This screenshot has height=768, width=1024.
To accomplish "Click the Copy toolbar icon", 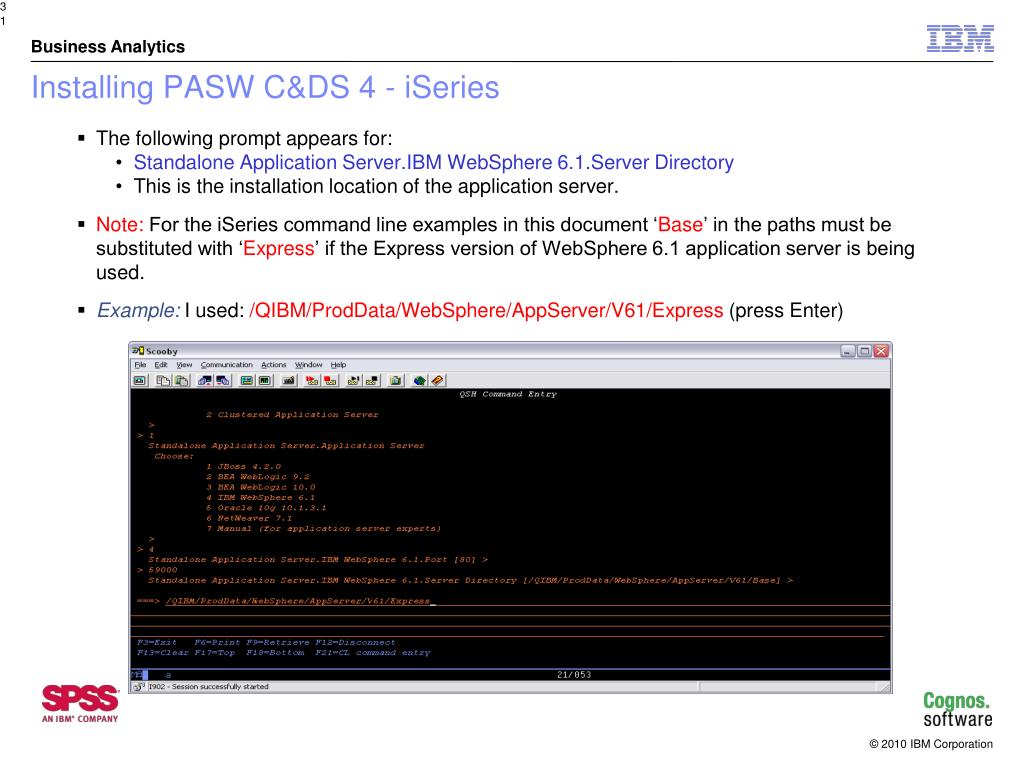I will click(x=163, y=380).
